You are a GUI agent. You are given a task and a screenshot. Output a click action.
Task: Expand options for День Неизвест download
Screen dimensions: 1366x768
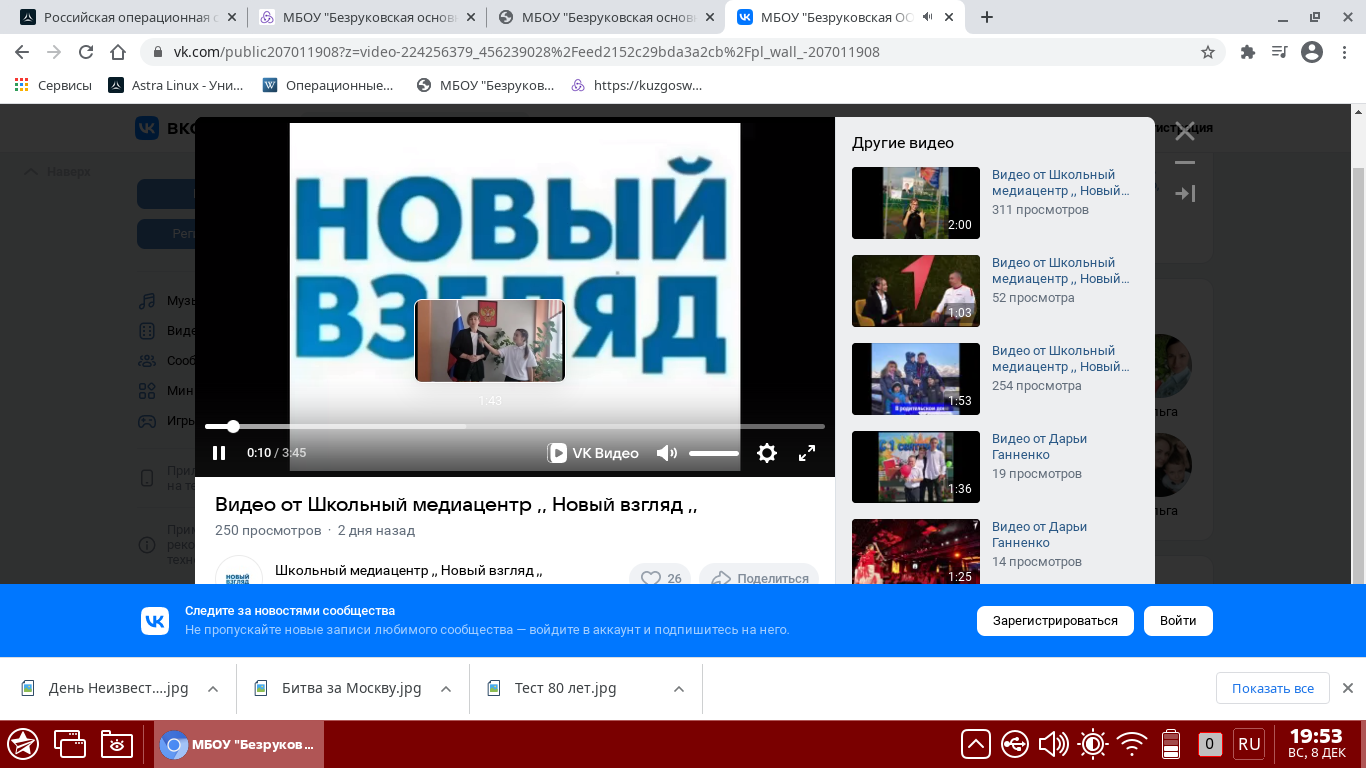click(x=212, y=689)
